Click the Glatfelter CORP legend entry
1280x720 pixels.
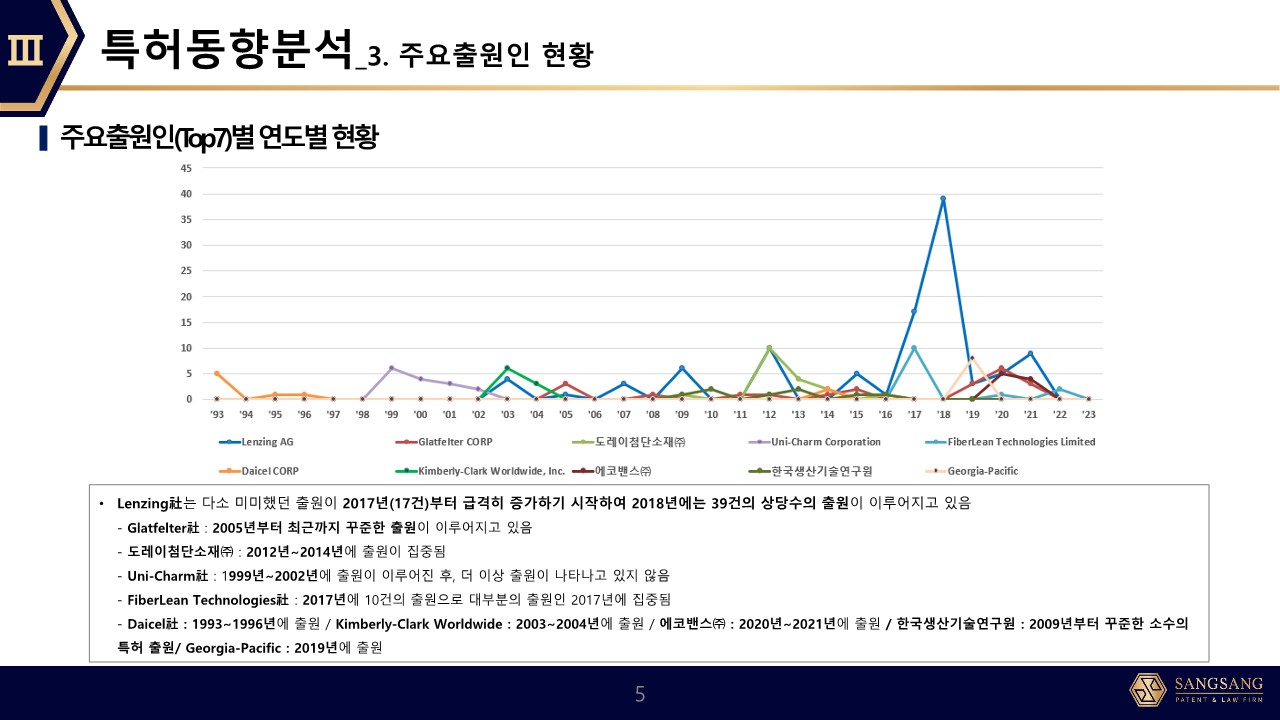pos(444,442)
